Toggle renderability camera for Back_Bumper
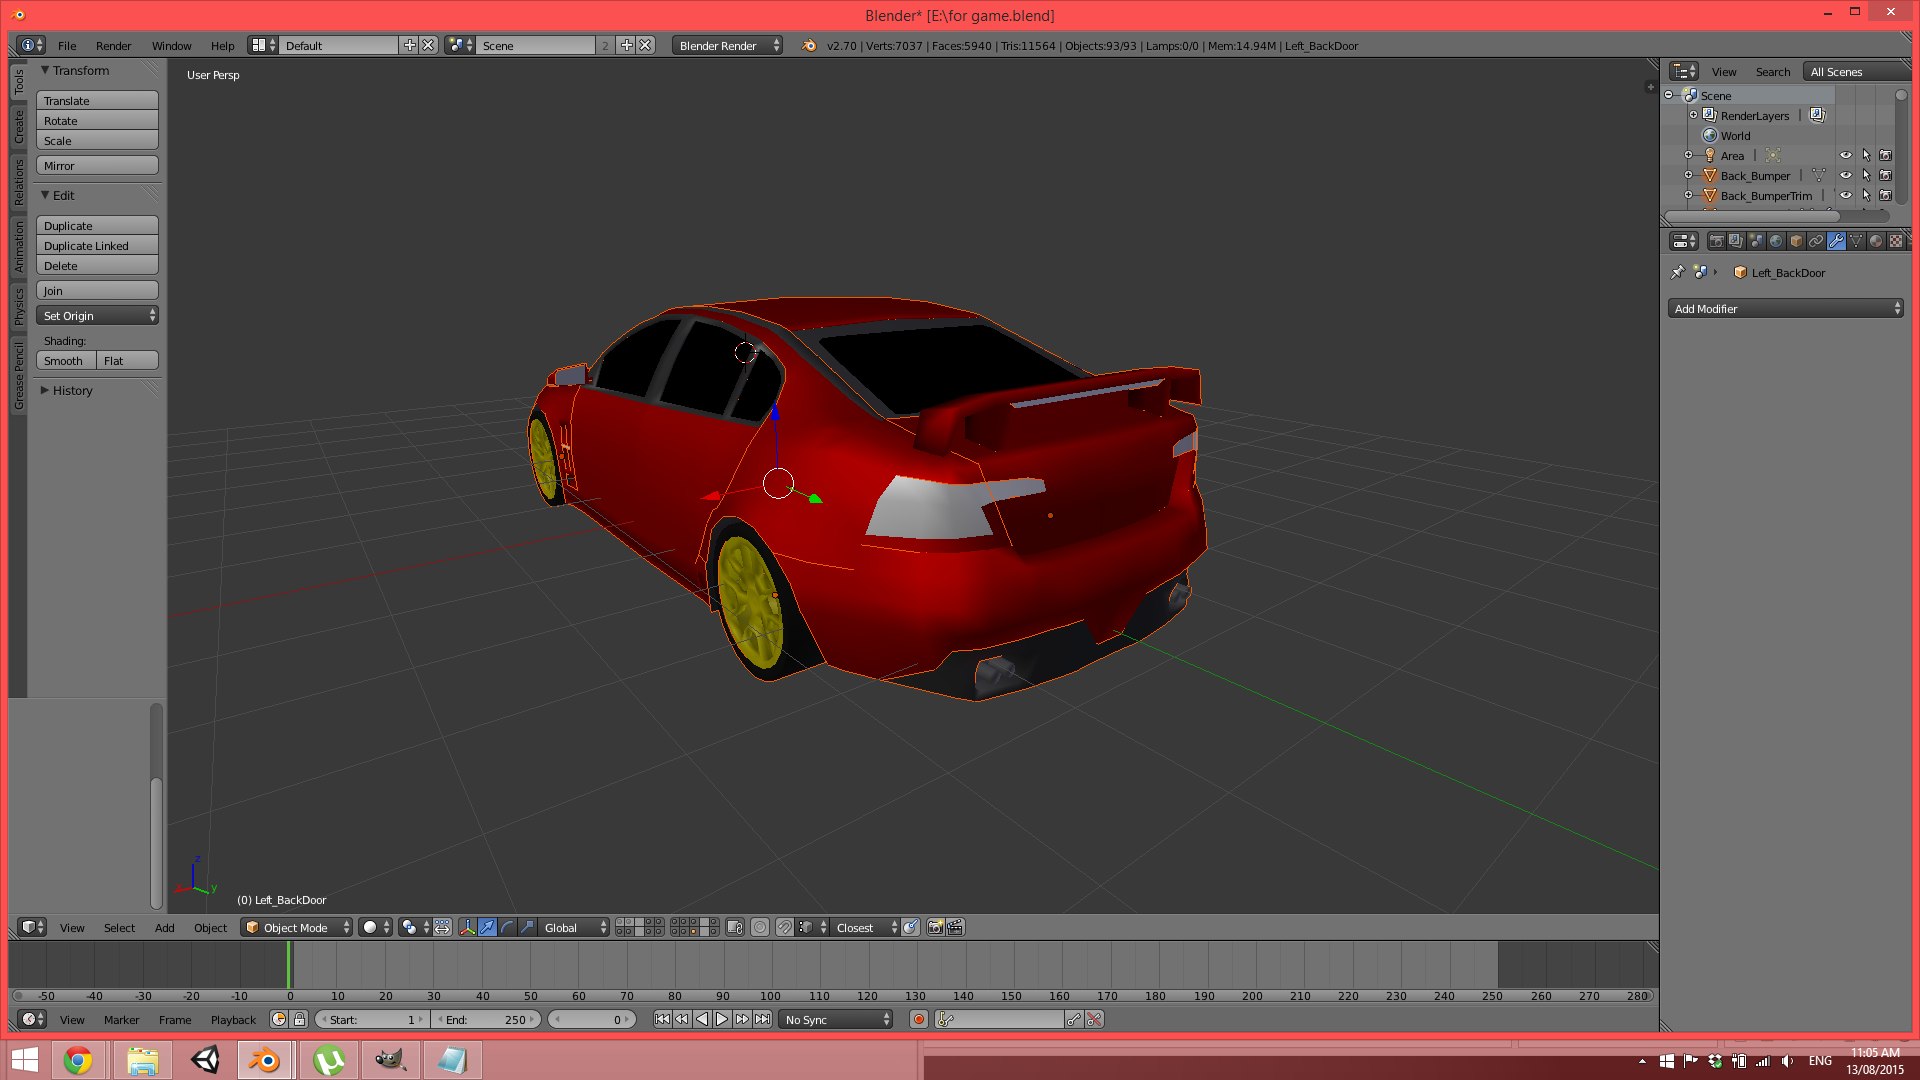Viewport: 1920px width, 1080px height. pos(1886,176)
